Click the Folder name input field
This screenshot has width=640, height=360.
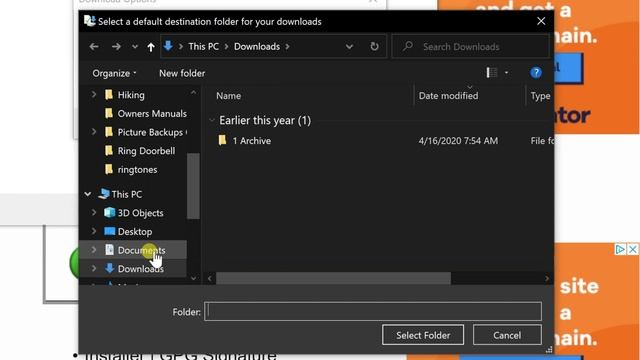(373, 311)
